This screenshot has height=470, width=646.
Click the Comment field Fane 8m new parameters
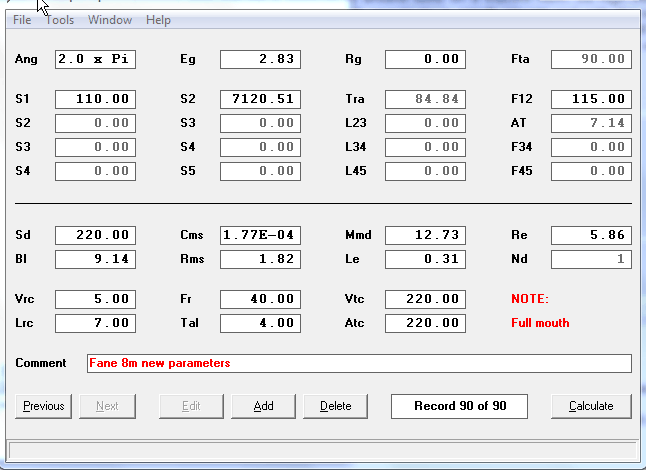(359, 363)
